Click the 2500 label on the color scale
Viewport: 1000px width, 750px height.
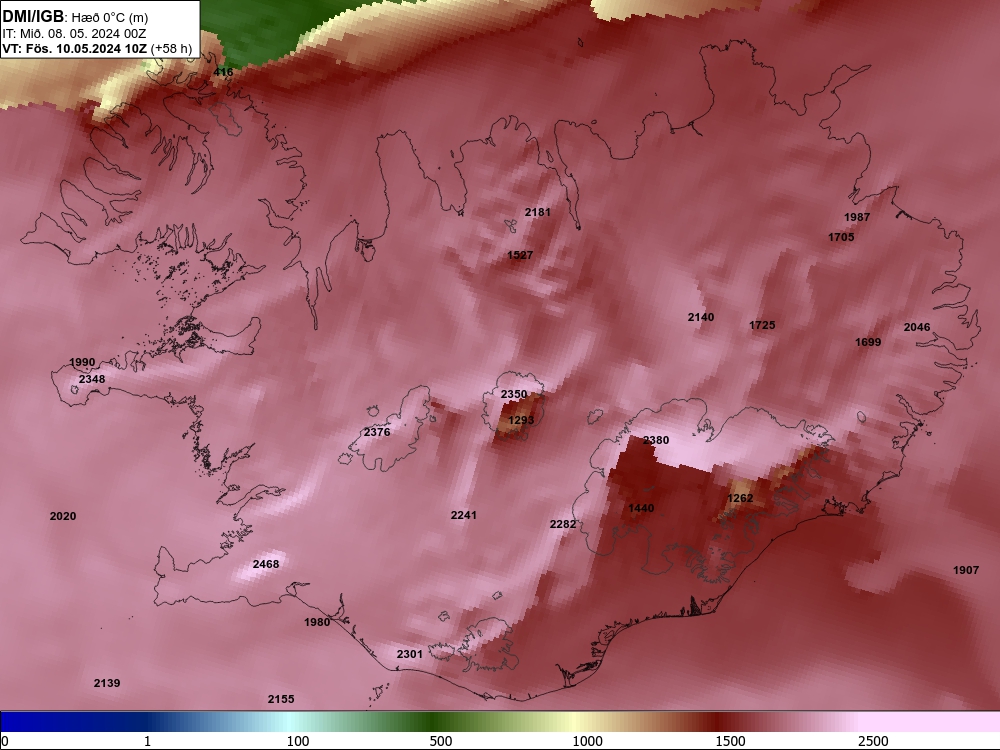click(873, 741)
